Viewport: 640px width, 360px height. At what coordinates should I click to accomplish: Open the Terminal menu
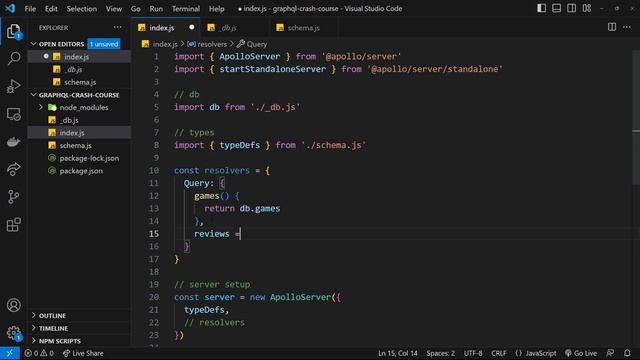coord(186,9)
